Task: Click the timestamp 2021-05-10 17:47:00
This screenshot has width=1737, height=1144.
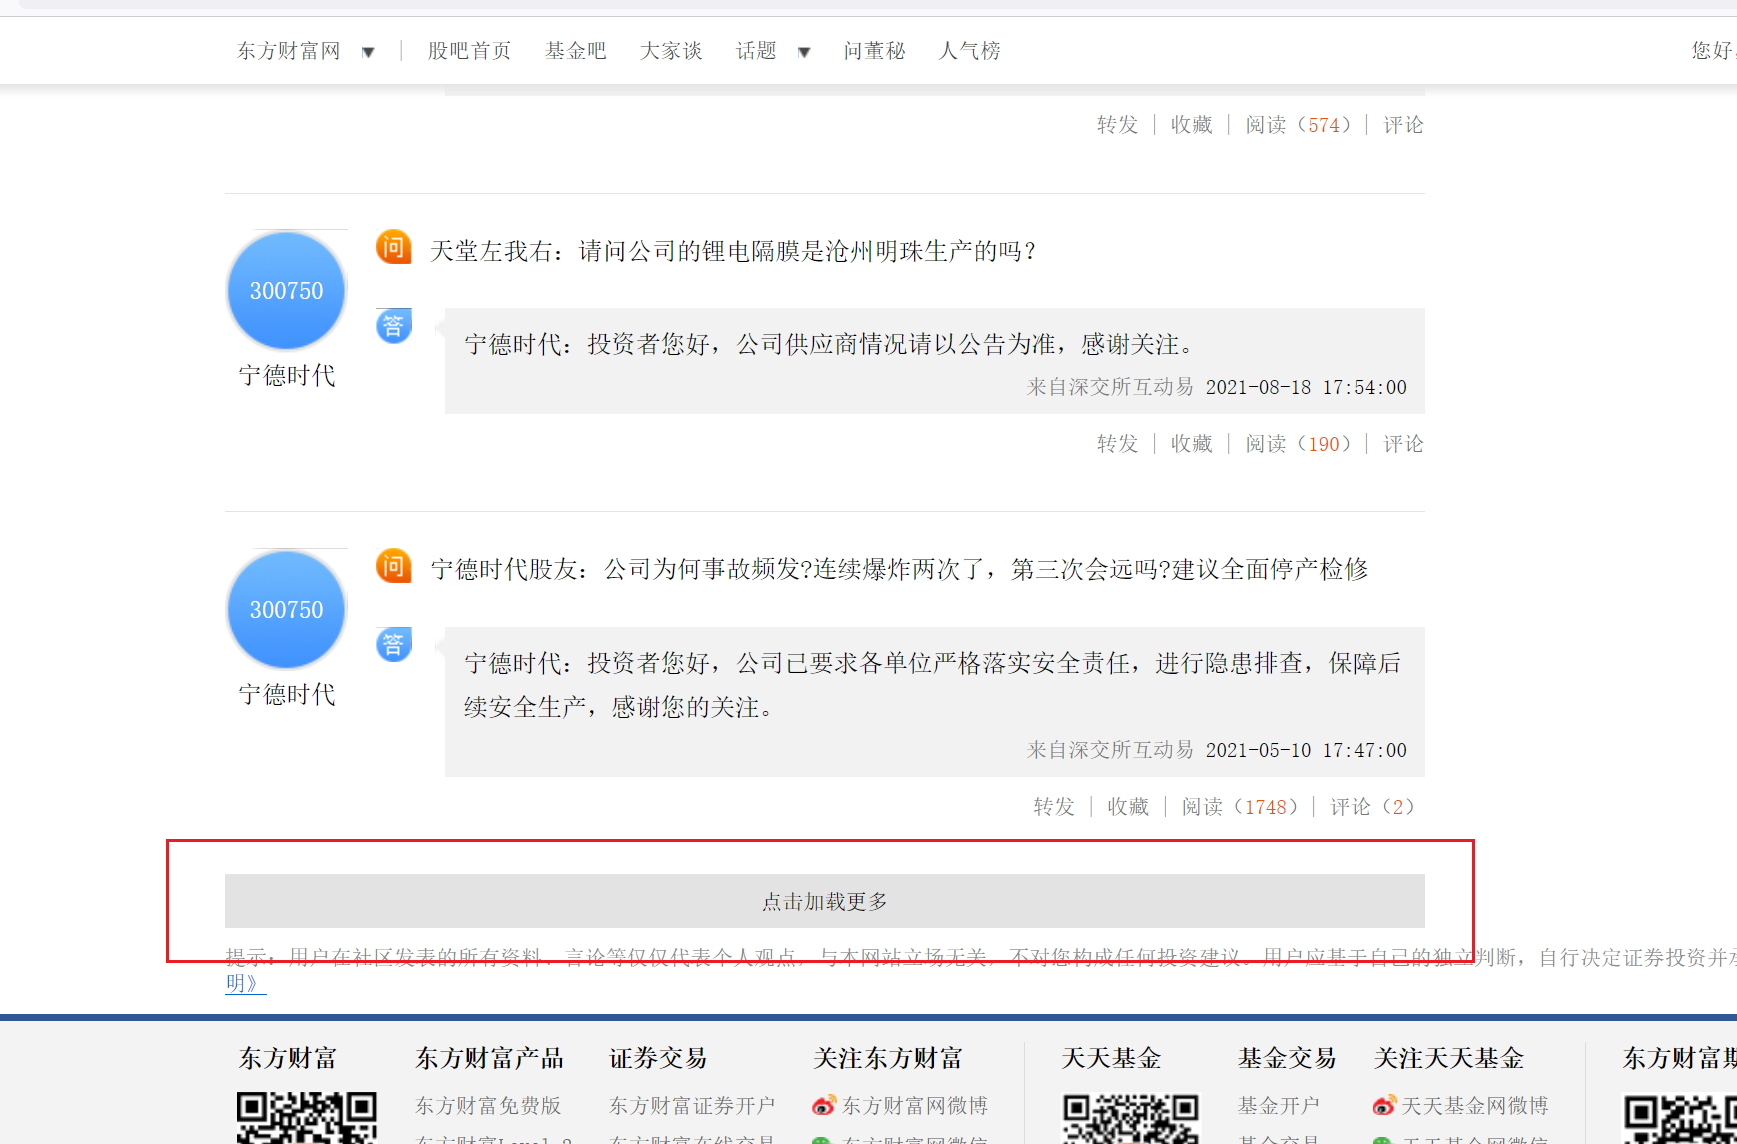Action: (x=1306, y=751)
